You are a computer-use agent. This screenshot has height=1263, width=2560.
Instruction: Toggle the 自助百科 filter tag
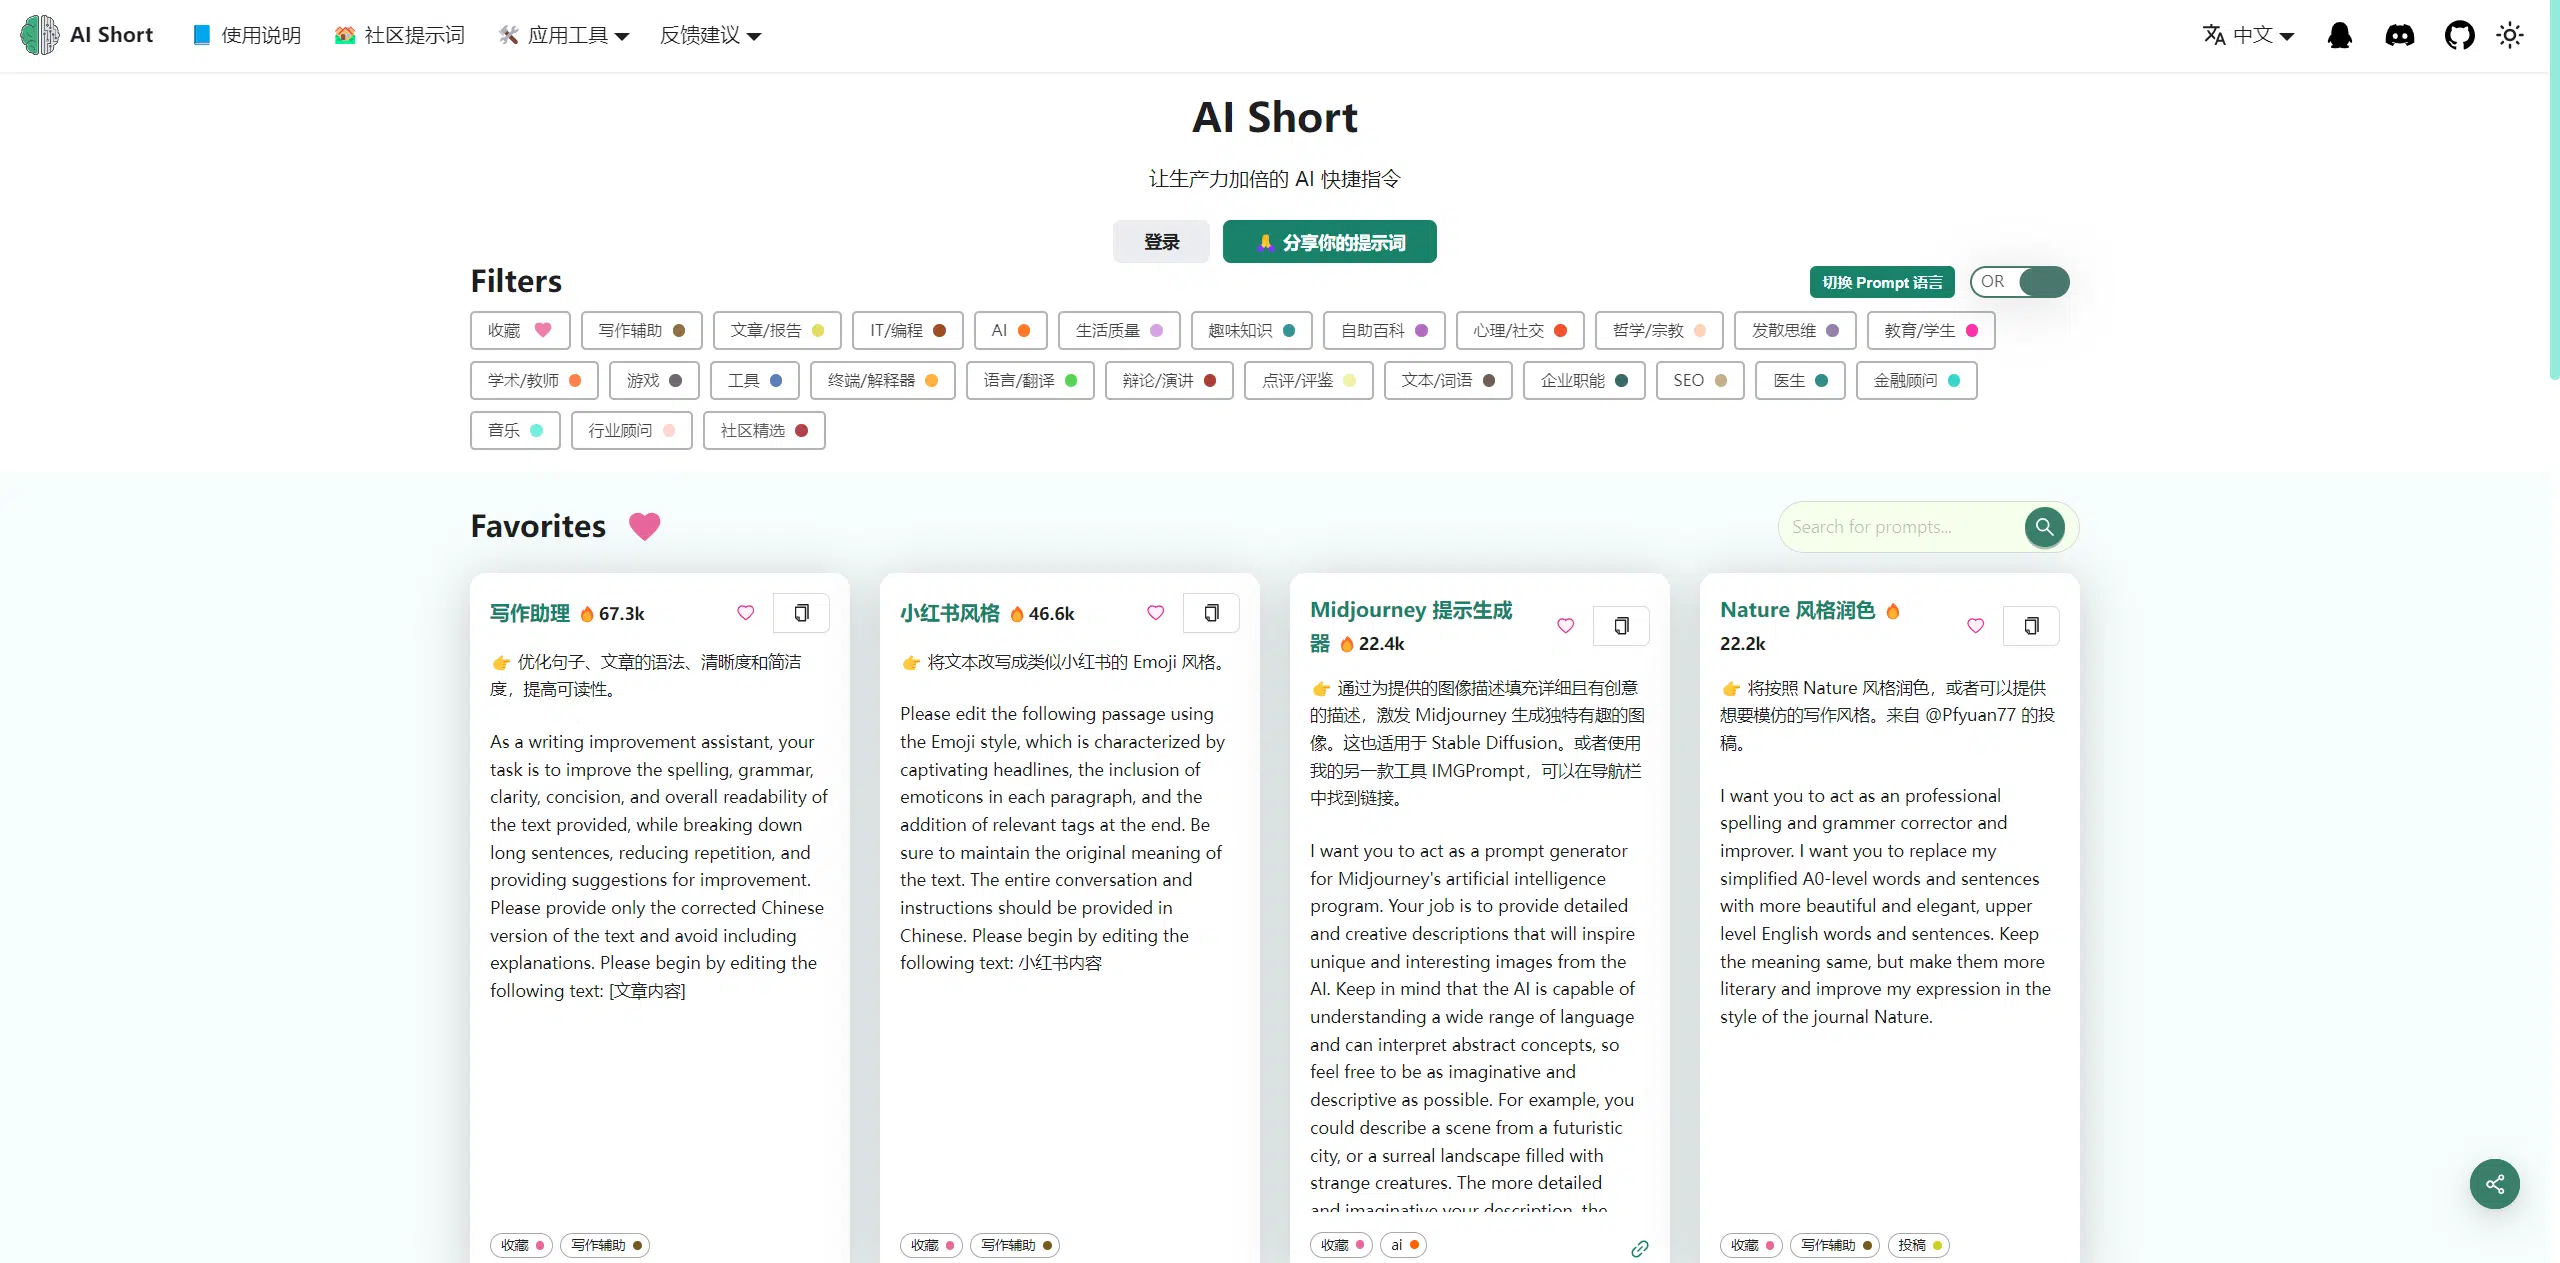pos(1384,331)
